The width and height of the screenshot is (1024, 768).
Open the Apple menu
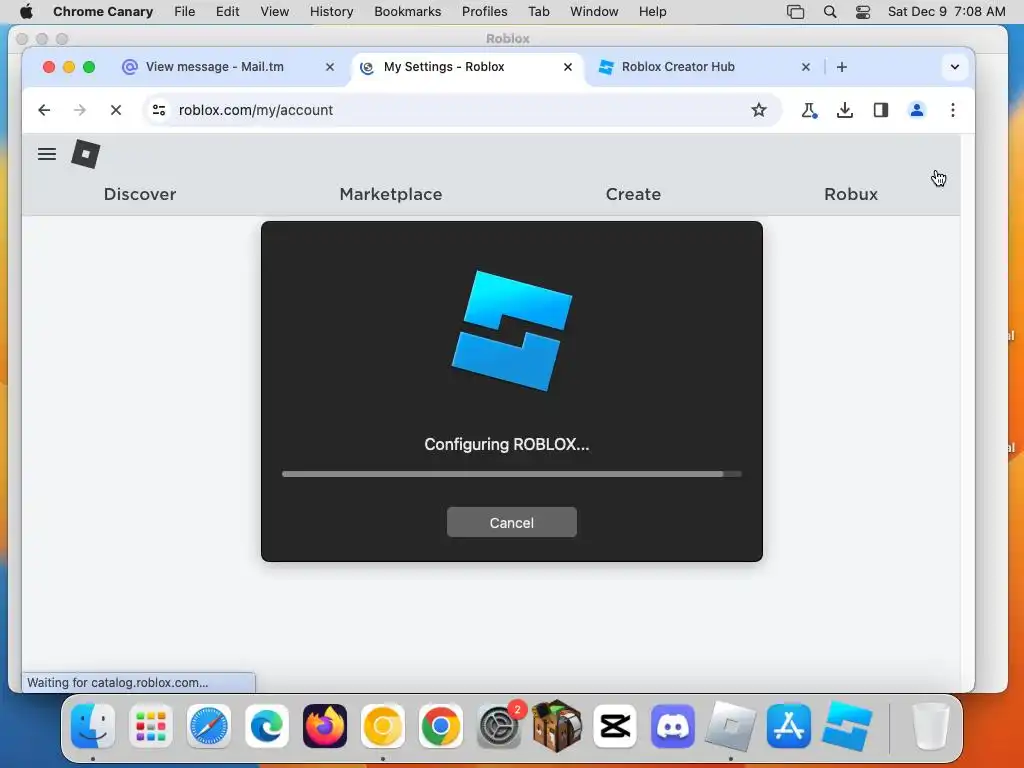(25, 12)
